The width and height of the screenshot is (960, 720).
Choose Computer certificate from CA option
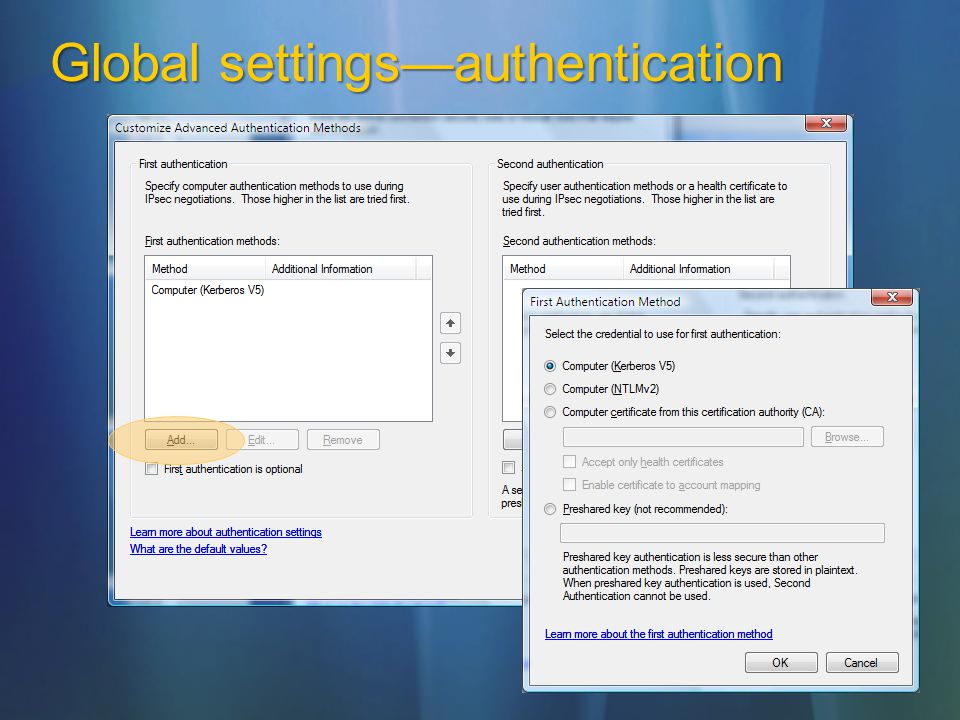[550, 412]
